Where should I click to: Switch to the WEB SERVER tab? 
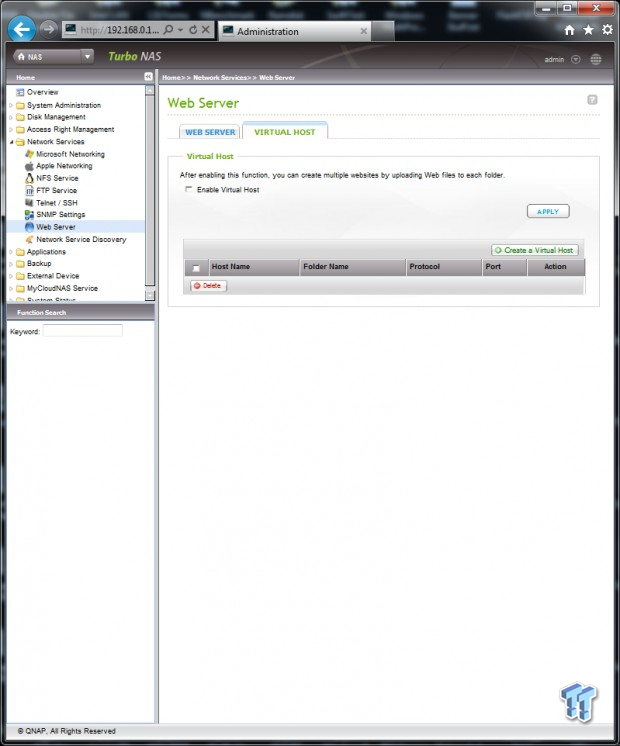210,132
